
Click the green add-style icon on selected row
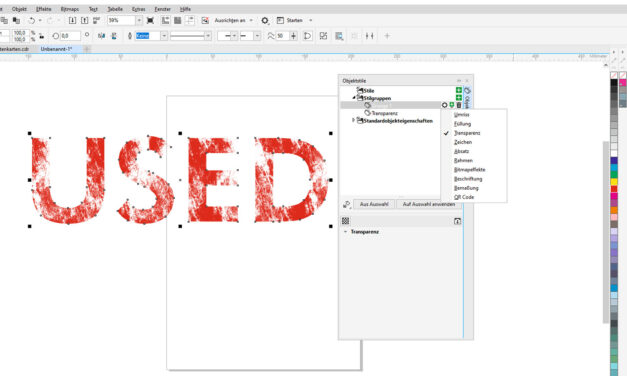(x=451, y=105)
